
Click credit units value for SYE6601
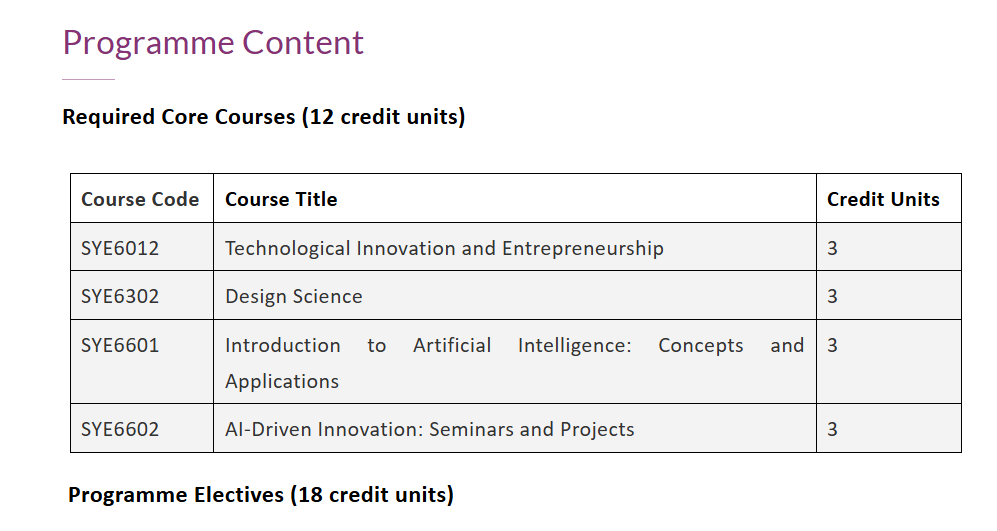point(833,346)
